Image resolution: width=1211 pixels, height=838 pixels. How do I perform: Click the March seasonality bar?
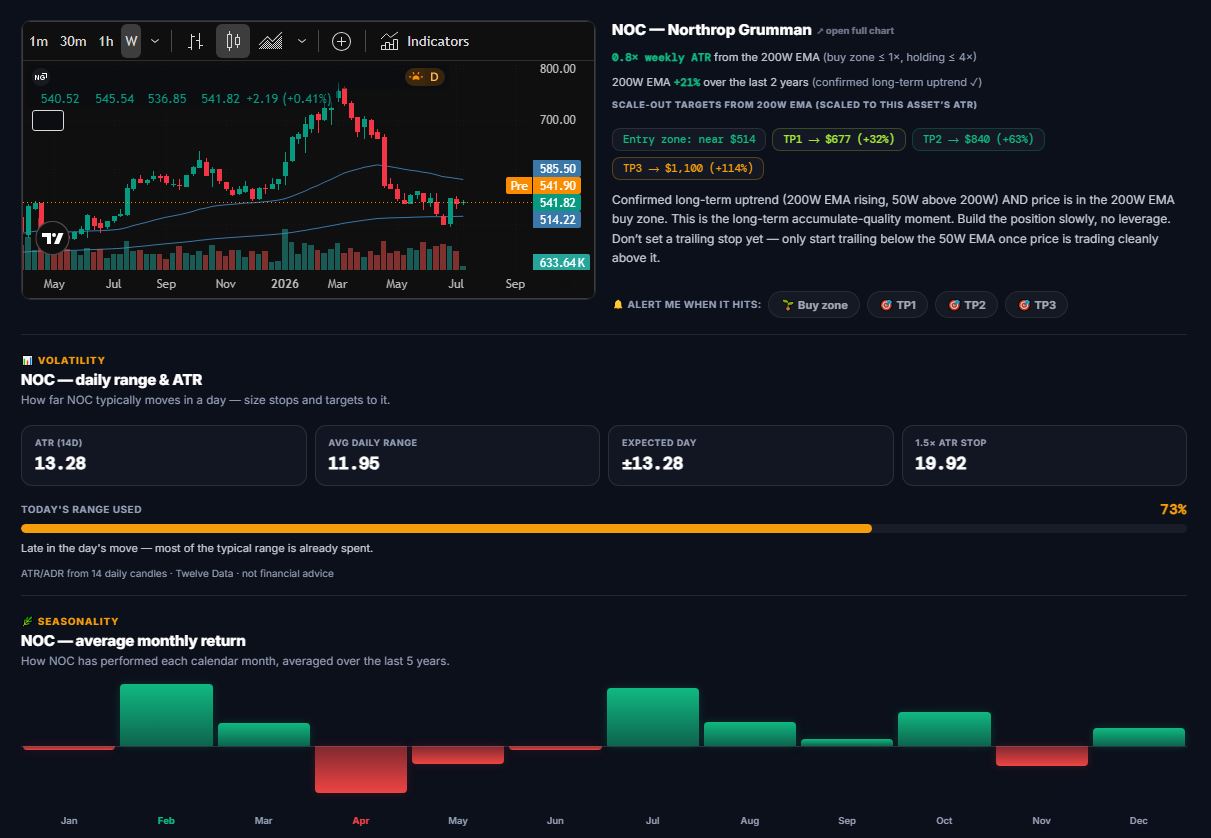pos(264,734)
